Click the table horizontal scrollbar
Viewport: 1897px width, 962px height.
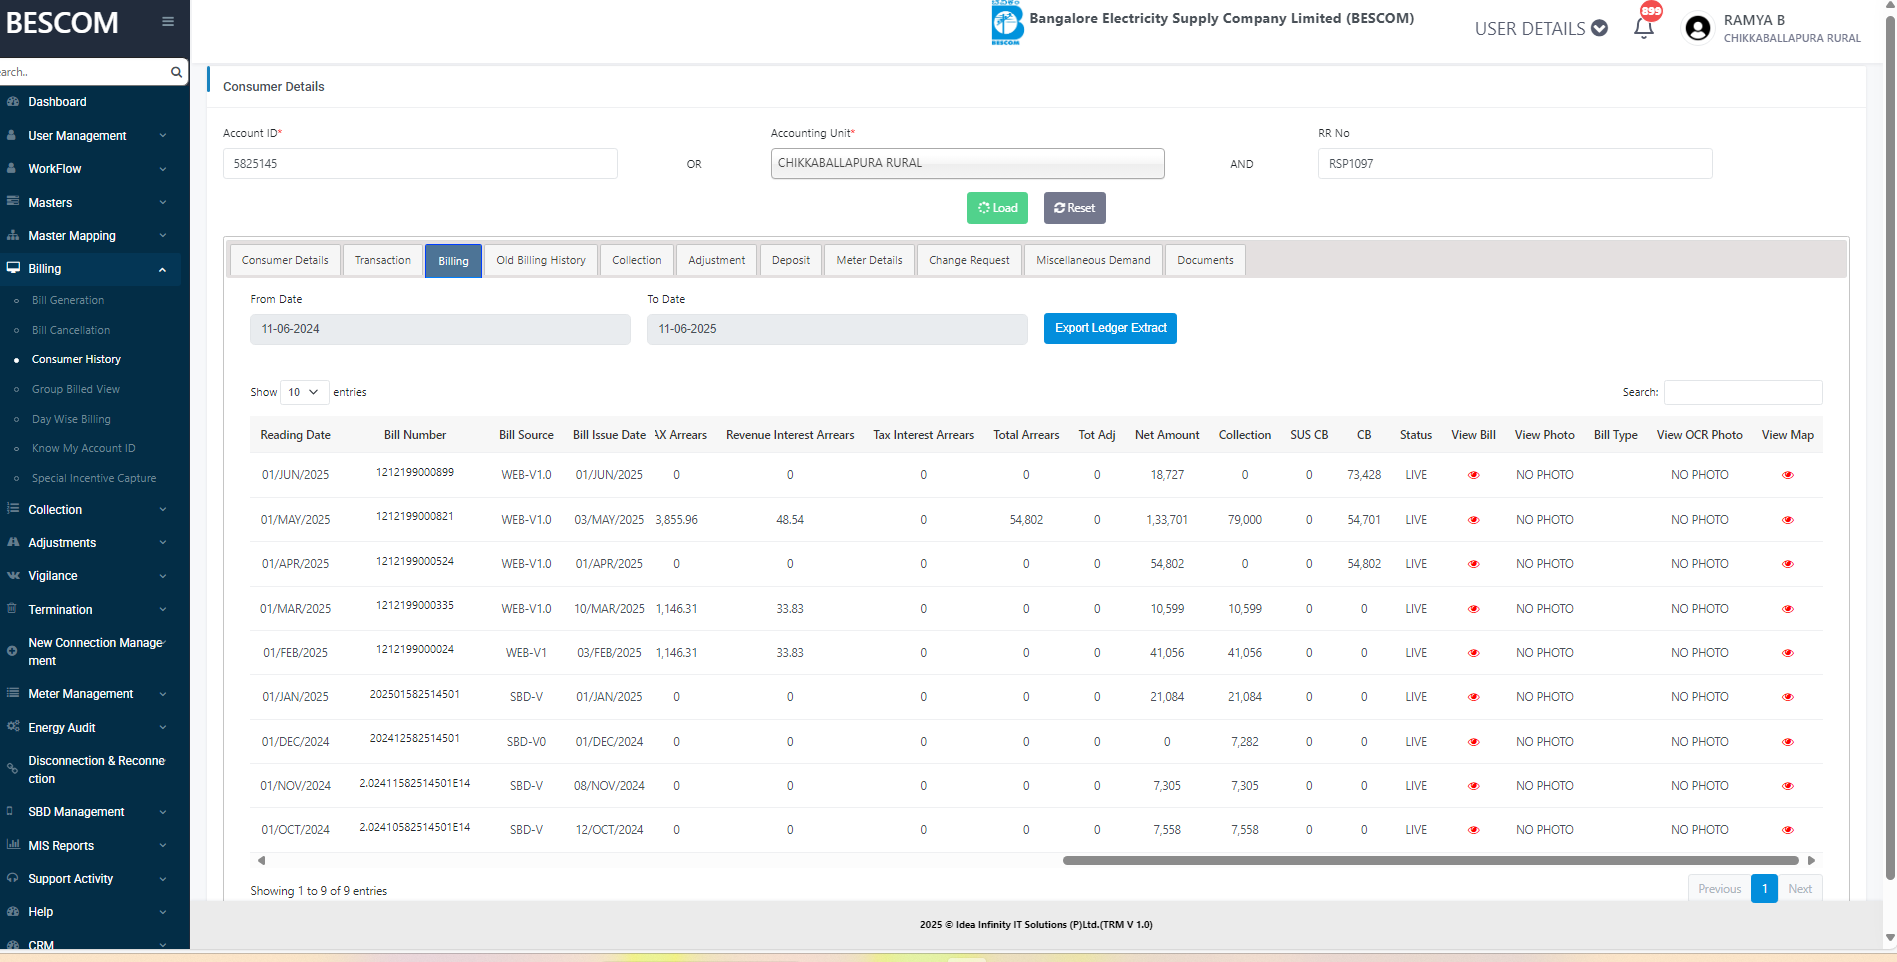click(1430, 860)
